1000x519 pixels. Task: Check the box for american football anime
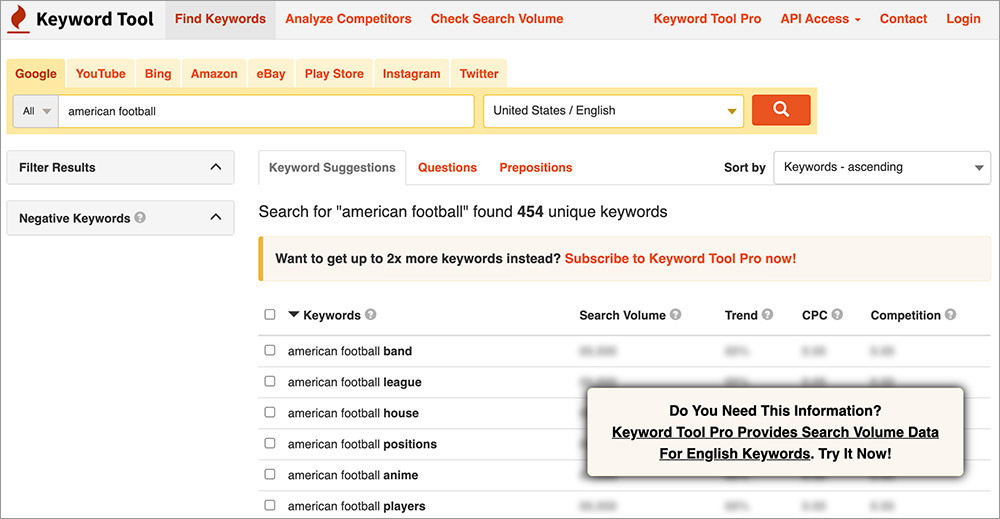[270, 474]
